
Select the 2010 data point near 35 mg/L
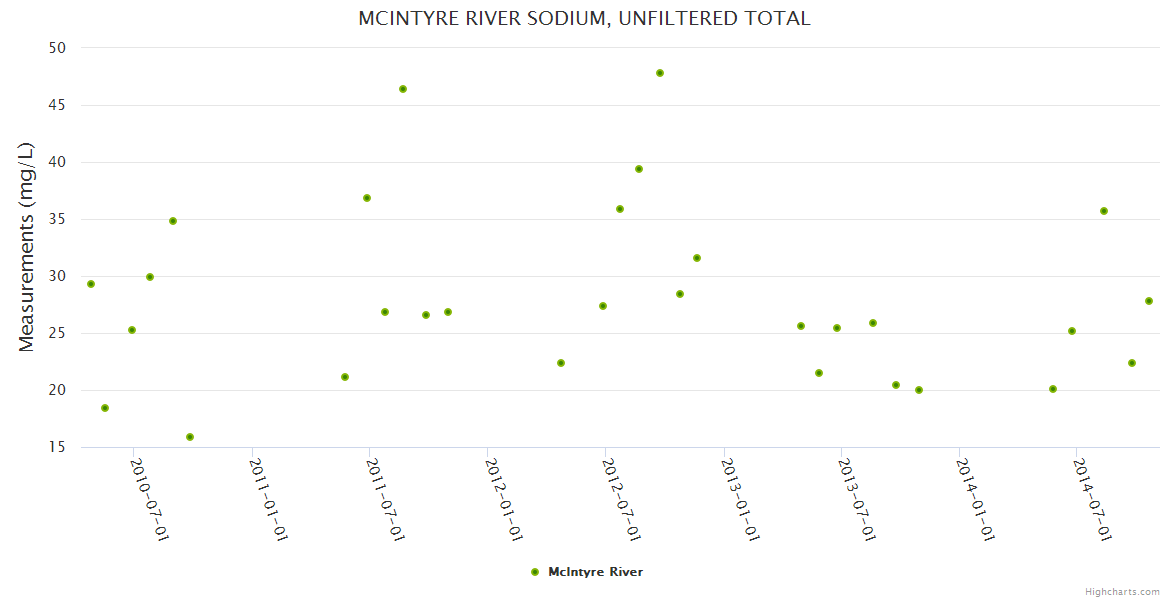pos(173,221)
